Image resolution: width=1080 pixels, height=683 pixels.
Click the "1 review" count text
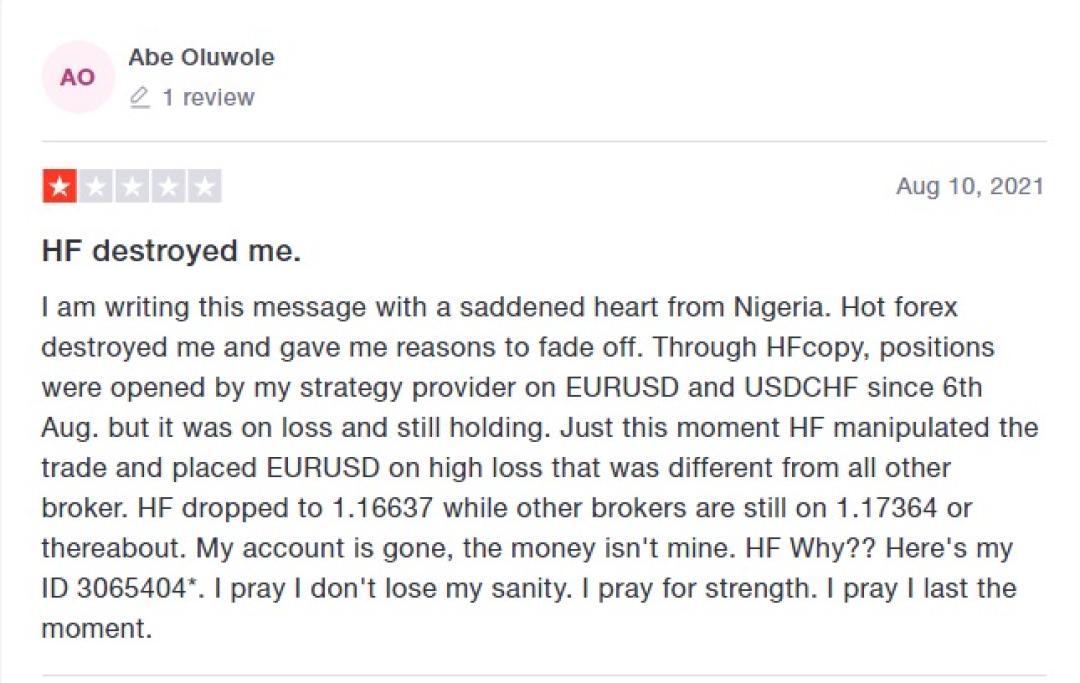pos(208,98)
